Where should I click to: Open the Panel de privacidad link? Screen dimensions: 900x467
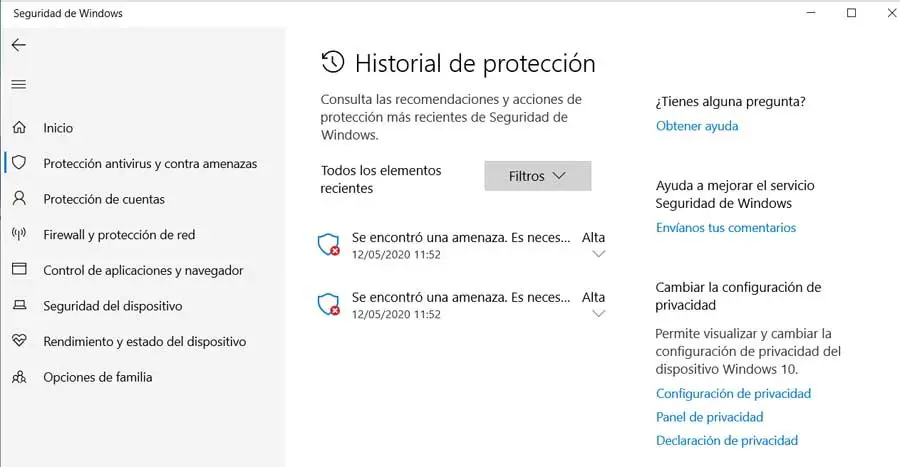[709, 417]
